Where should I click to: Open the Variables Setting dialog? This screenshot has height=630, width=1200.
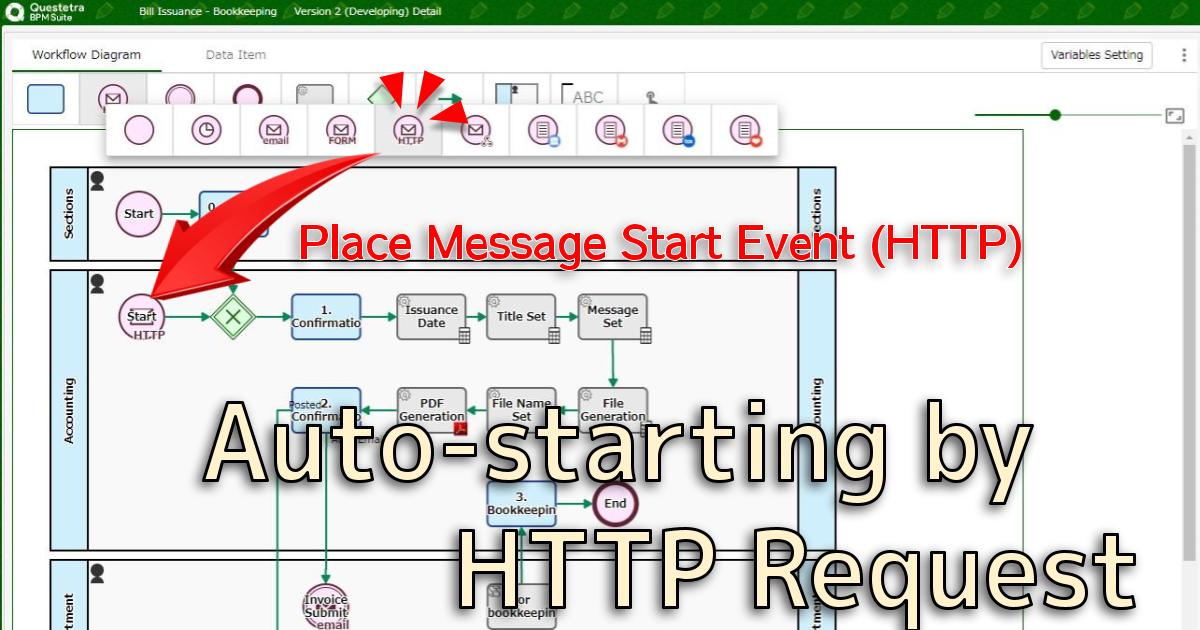1096,55
